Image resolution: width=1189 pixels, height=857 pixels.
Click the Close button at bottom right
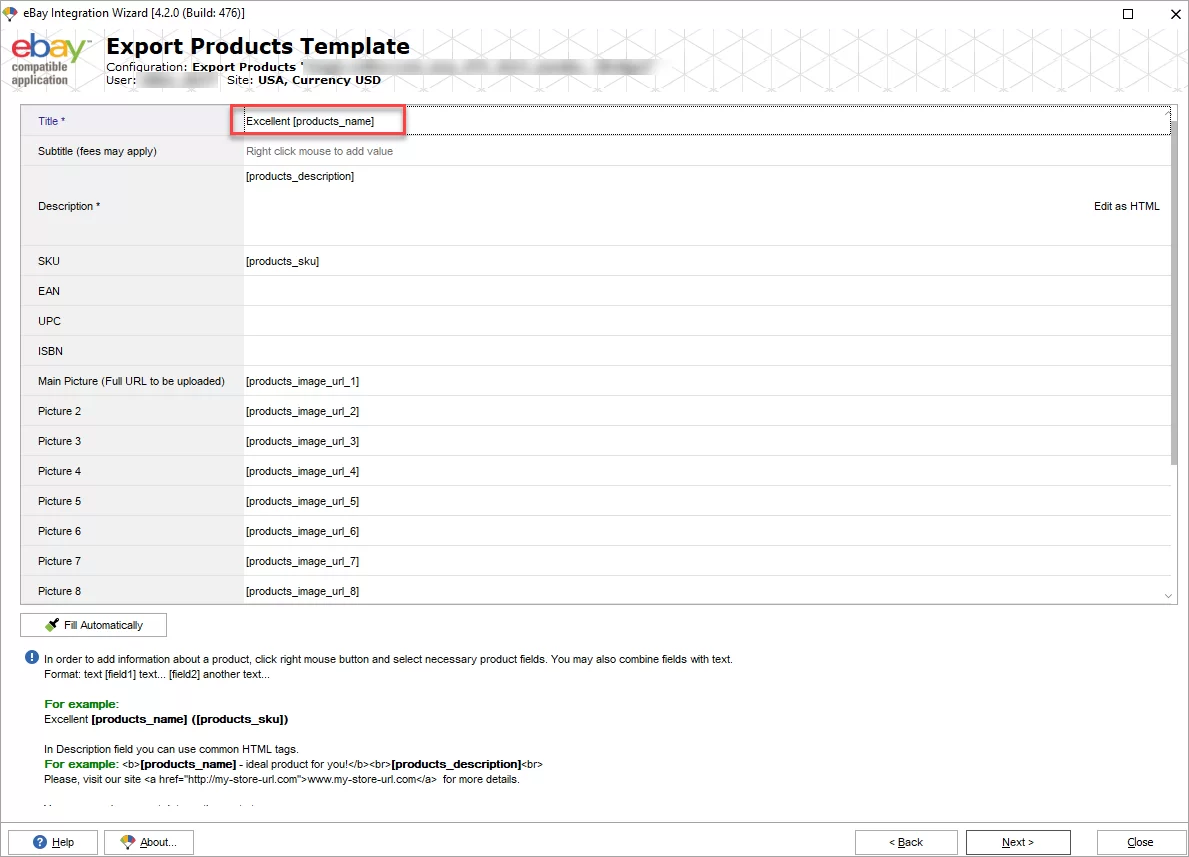pos(1141,842)
